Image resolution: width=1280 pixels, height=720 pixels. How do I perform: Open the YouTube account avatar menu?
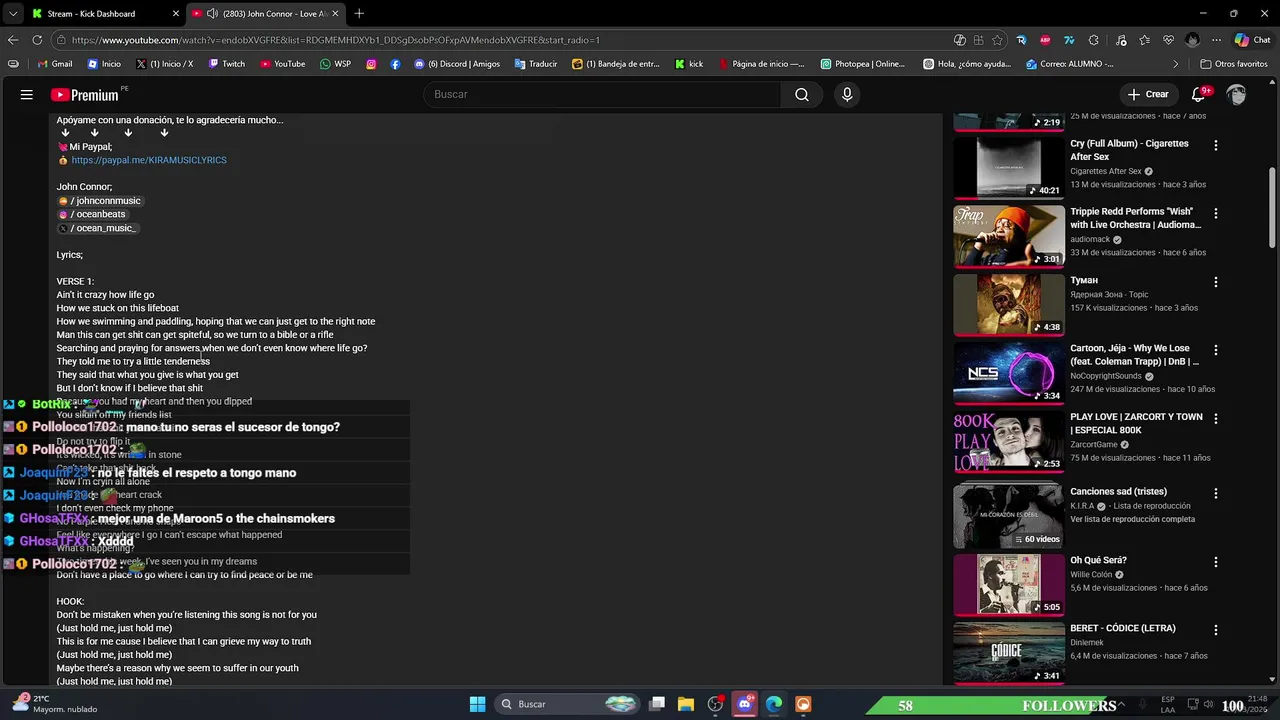point(1237,95)
